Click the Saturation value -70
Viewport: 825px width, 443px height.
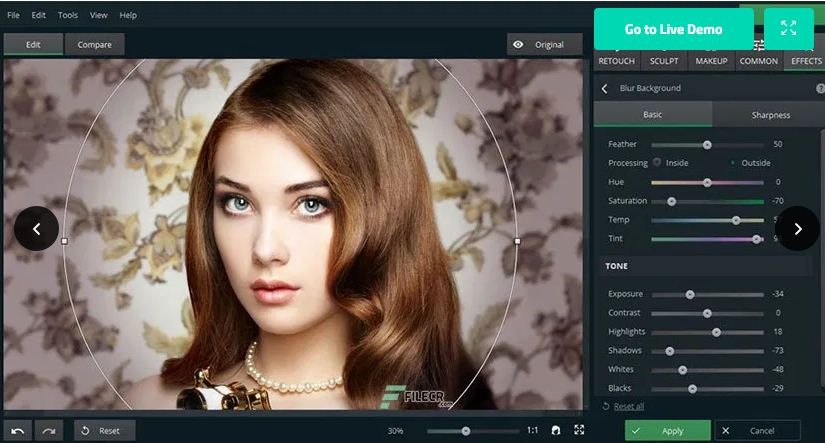(778, 201)
